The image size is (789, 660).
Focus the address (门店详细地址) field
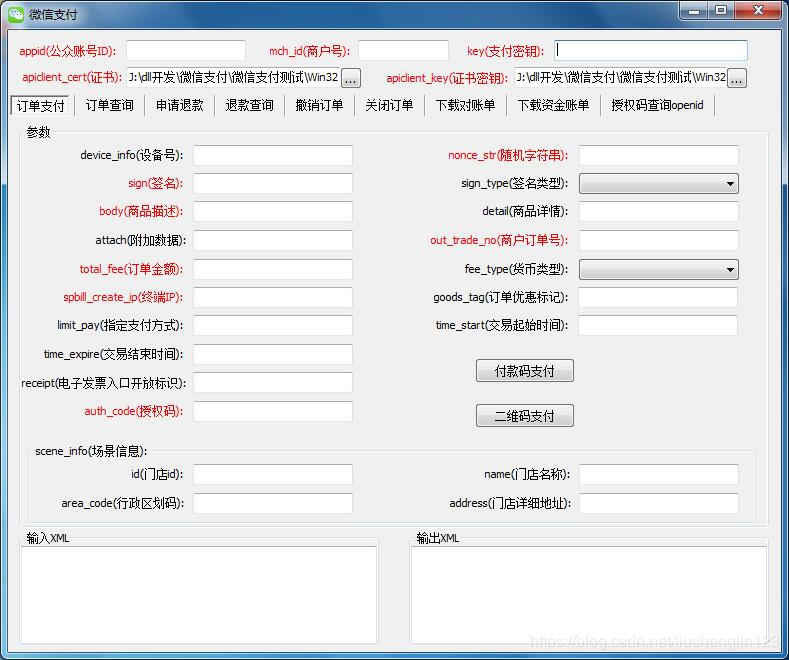(659, 503)
